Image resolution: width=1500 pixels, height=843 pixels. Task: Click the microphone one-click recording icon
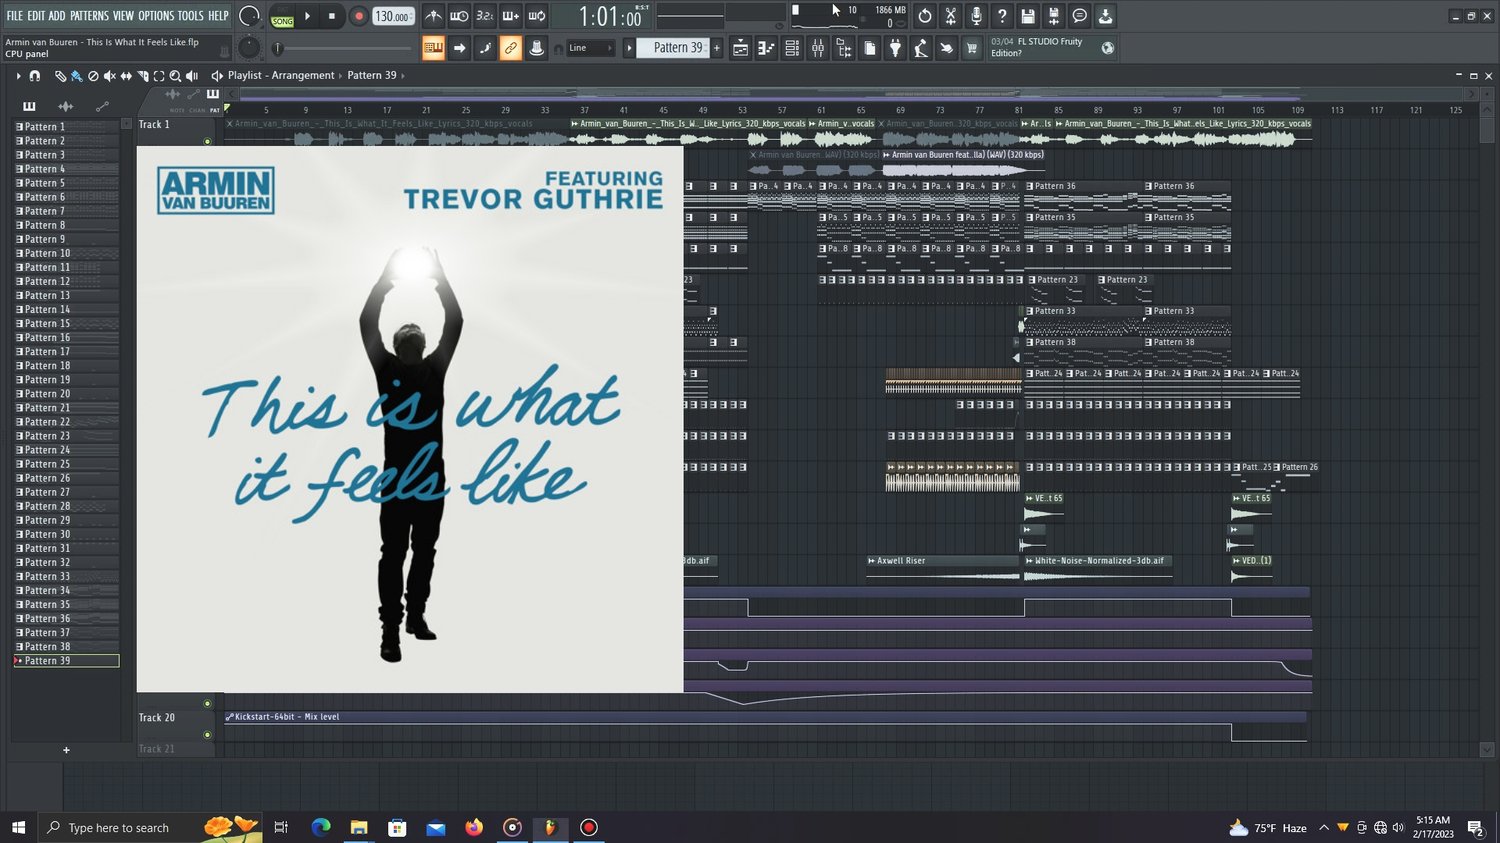(x=976, y=16)
